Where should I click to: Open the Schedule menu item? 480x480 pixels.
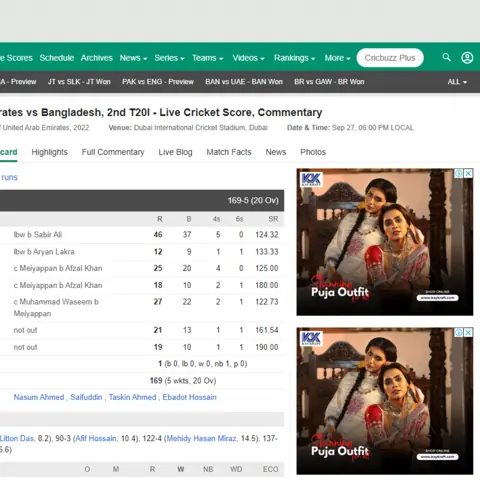[57, 58]
